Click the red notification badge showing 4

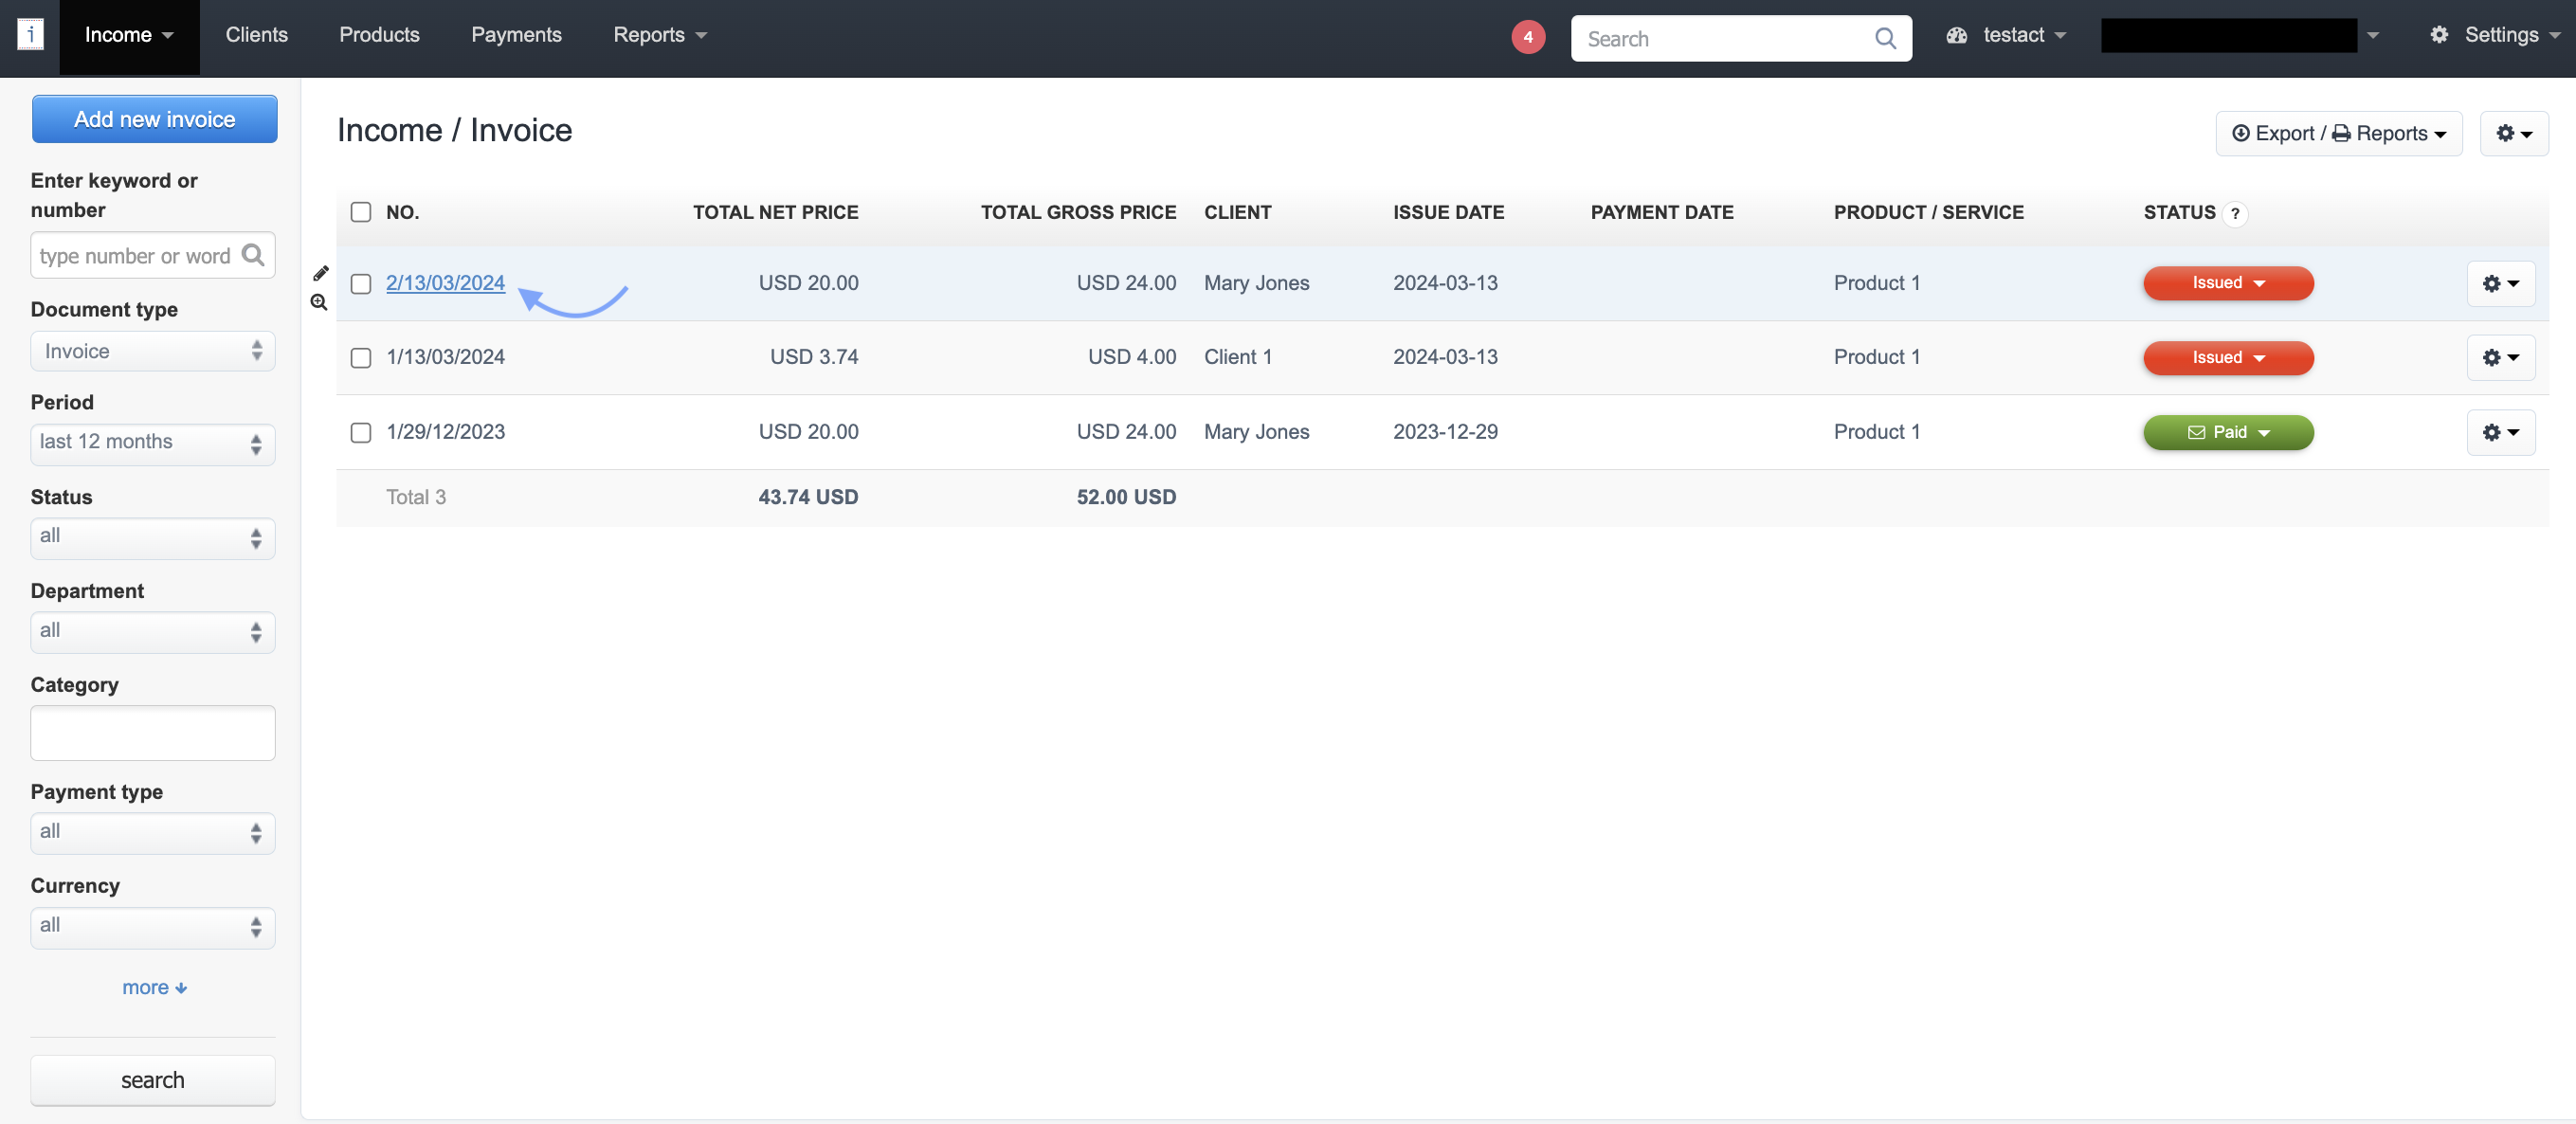[1527, 38]
